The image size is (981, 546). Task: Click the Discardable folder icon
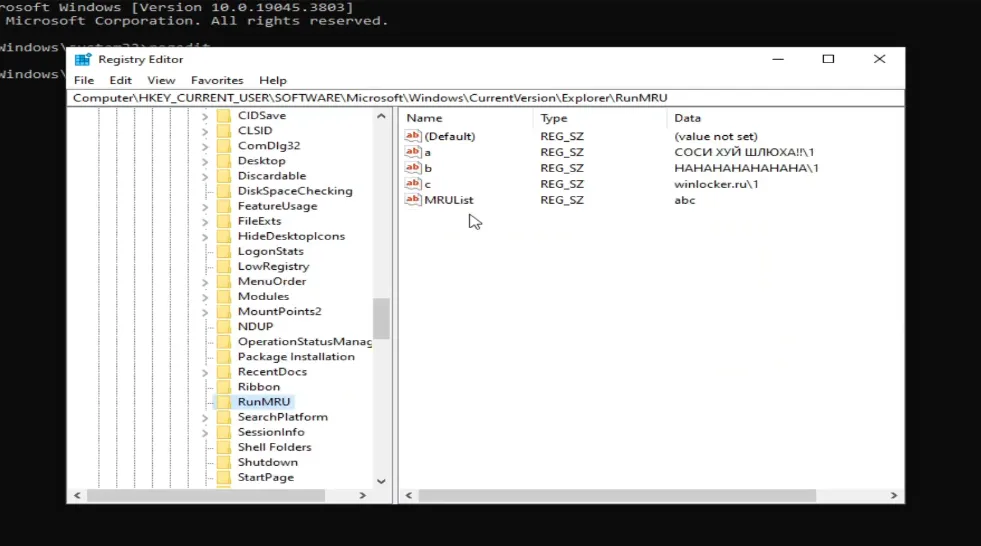point(223,176)
